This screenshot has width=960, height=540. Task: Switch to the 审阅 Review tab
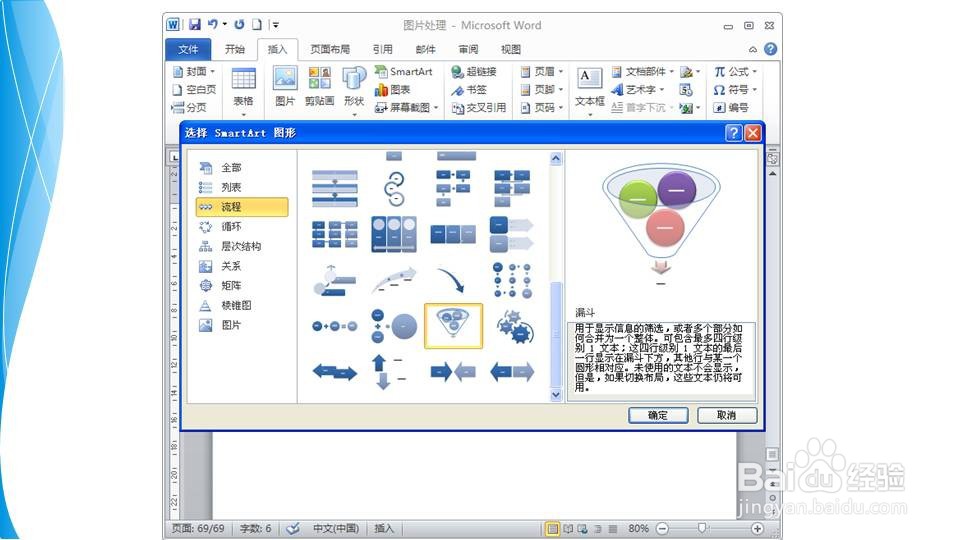pyautogui.click(x=468, y=49)
